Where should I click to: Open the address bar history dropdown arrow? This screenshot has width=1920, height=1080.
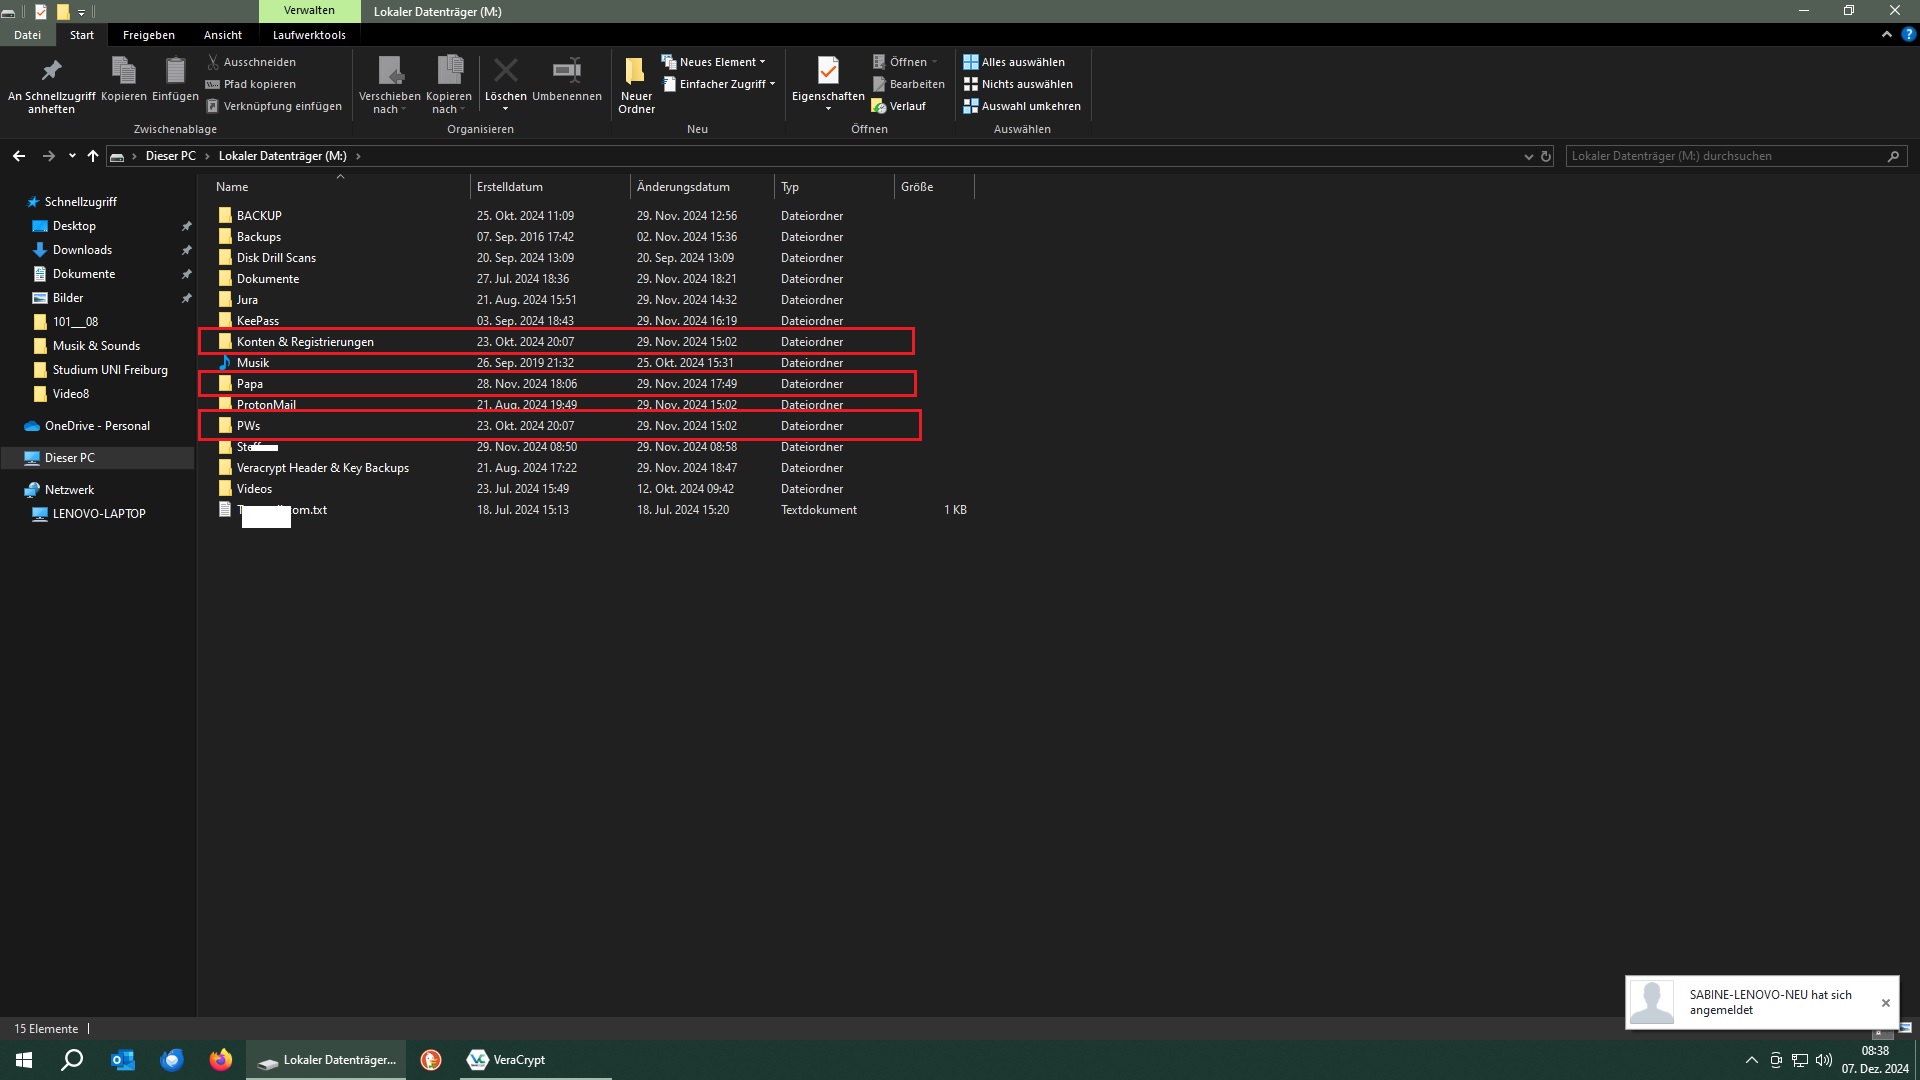[x=1527, y=156]
